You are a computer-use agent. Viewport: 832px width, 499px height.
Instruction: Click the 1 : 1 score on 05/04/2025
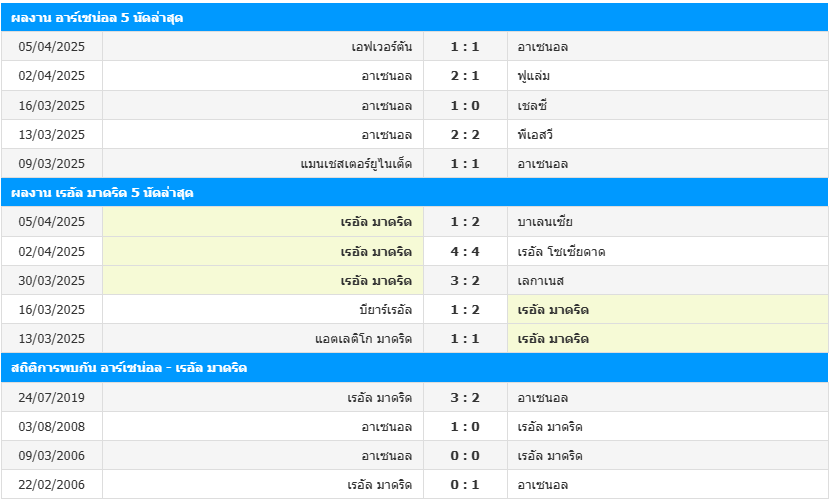pos(465,47)
